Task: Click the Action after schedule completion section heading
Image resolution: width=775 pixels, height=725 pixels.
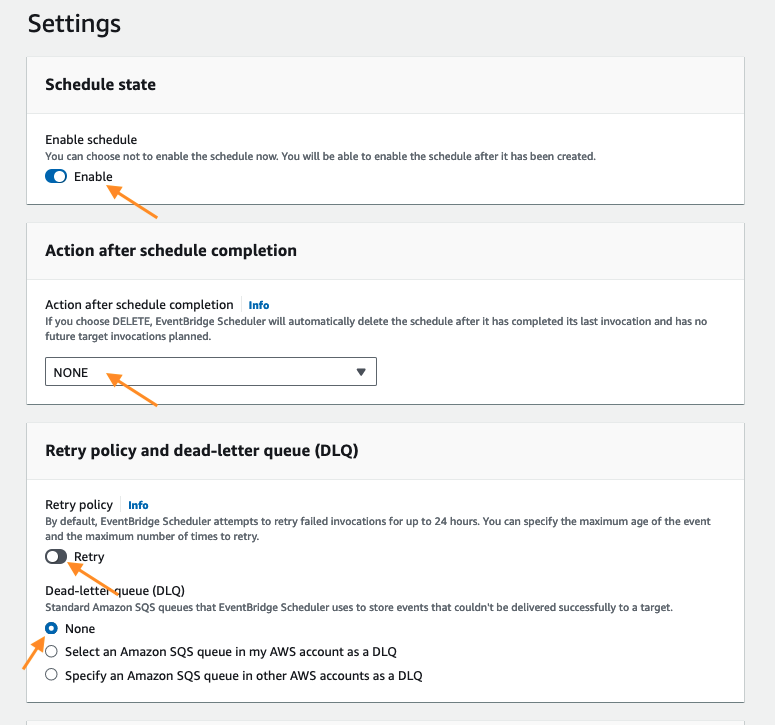Action: point(171,250)
